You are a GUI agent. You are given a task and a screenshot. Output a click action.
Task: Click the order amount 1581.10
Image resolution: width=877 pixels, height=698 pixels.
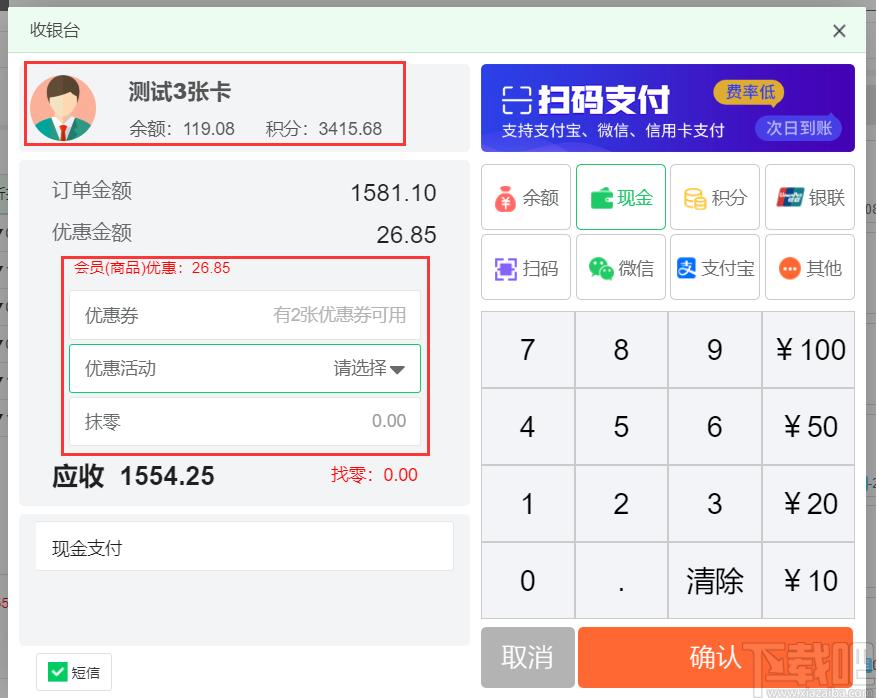[393, 193]
